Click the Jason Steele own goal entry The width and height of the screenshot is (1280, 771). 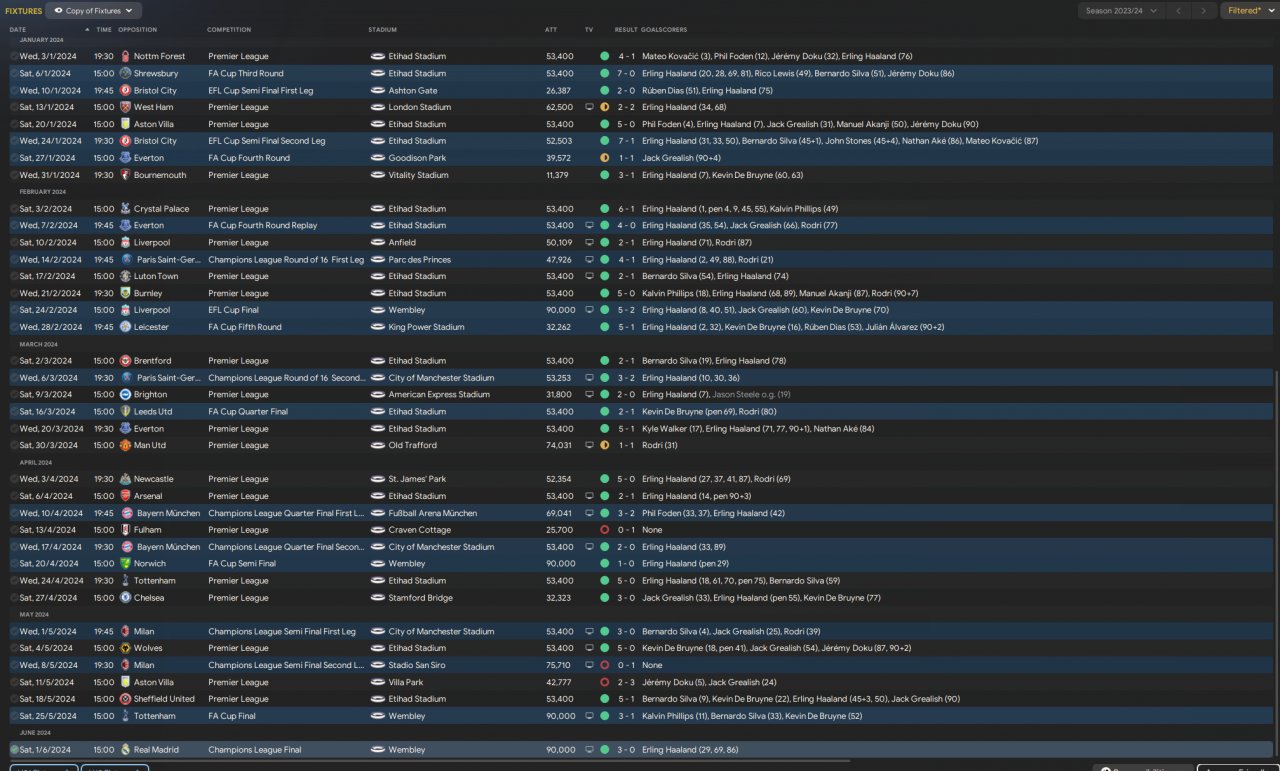[751, 395]
